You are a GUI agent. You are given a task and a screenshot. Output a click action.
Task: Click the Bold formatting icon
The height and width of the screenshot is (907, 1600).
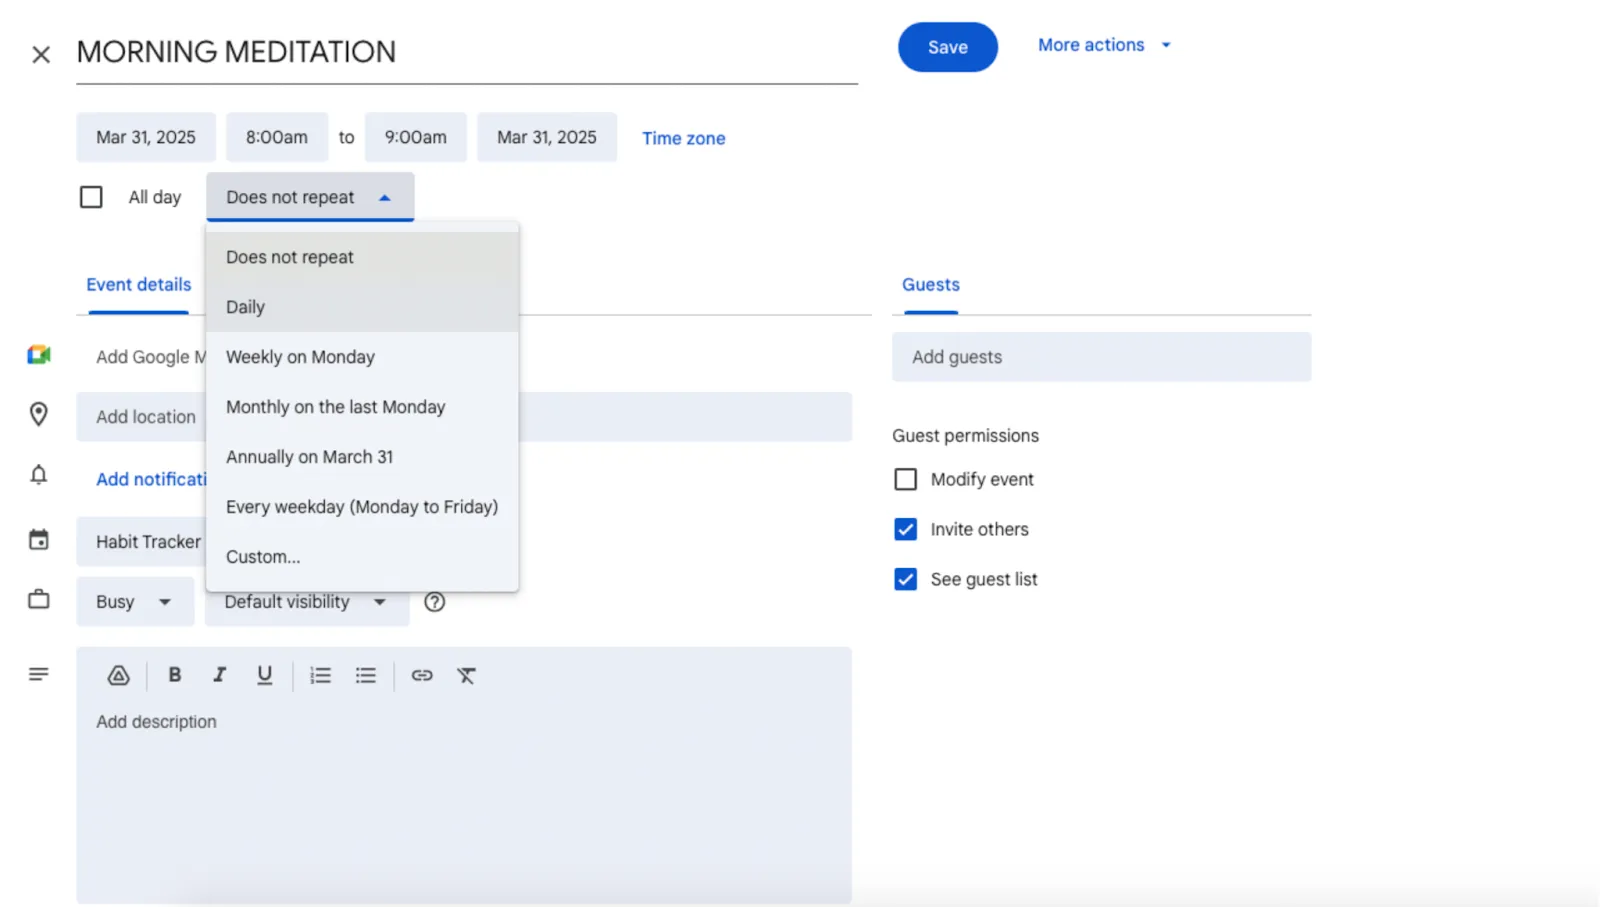tap(174, 675)
